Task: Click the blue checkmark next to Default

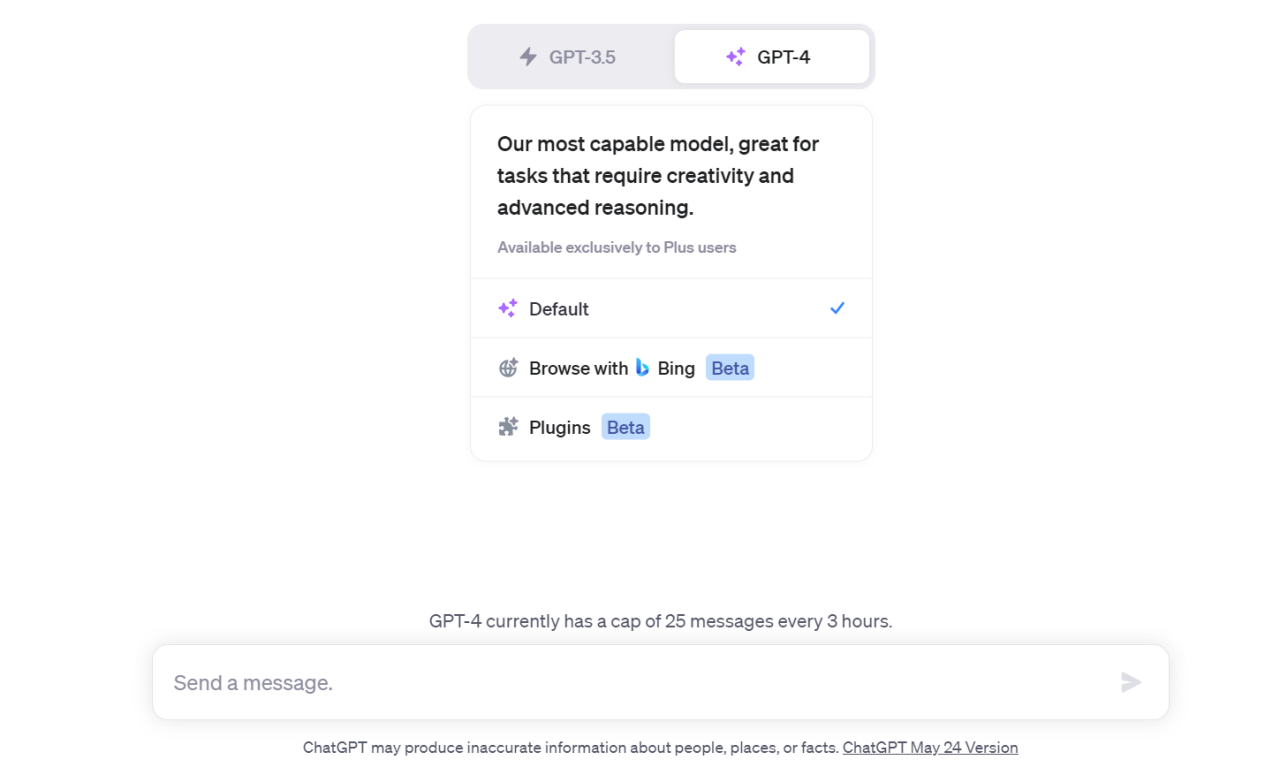Action: [837, 308]
